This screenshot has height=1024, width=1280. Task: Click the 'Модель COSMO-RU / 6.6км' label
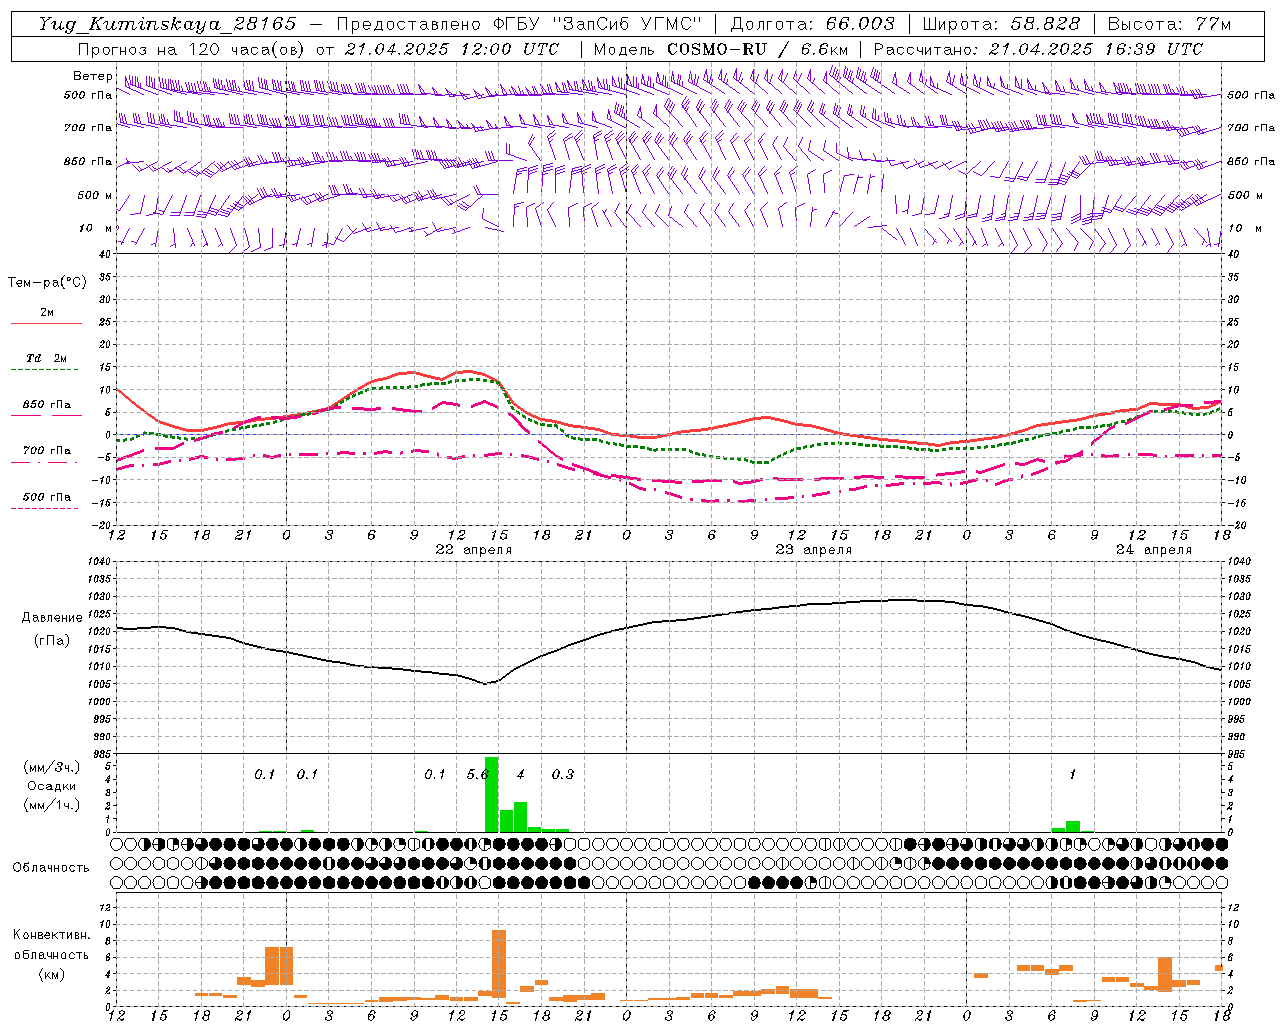720,49
